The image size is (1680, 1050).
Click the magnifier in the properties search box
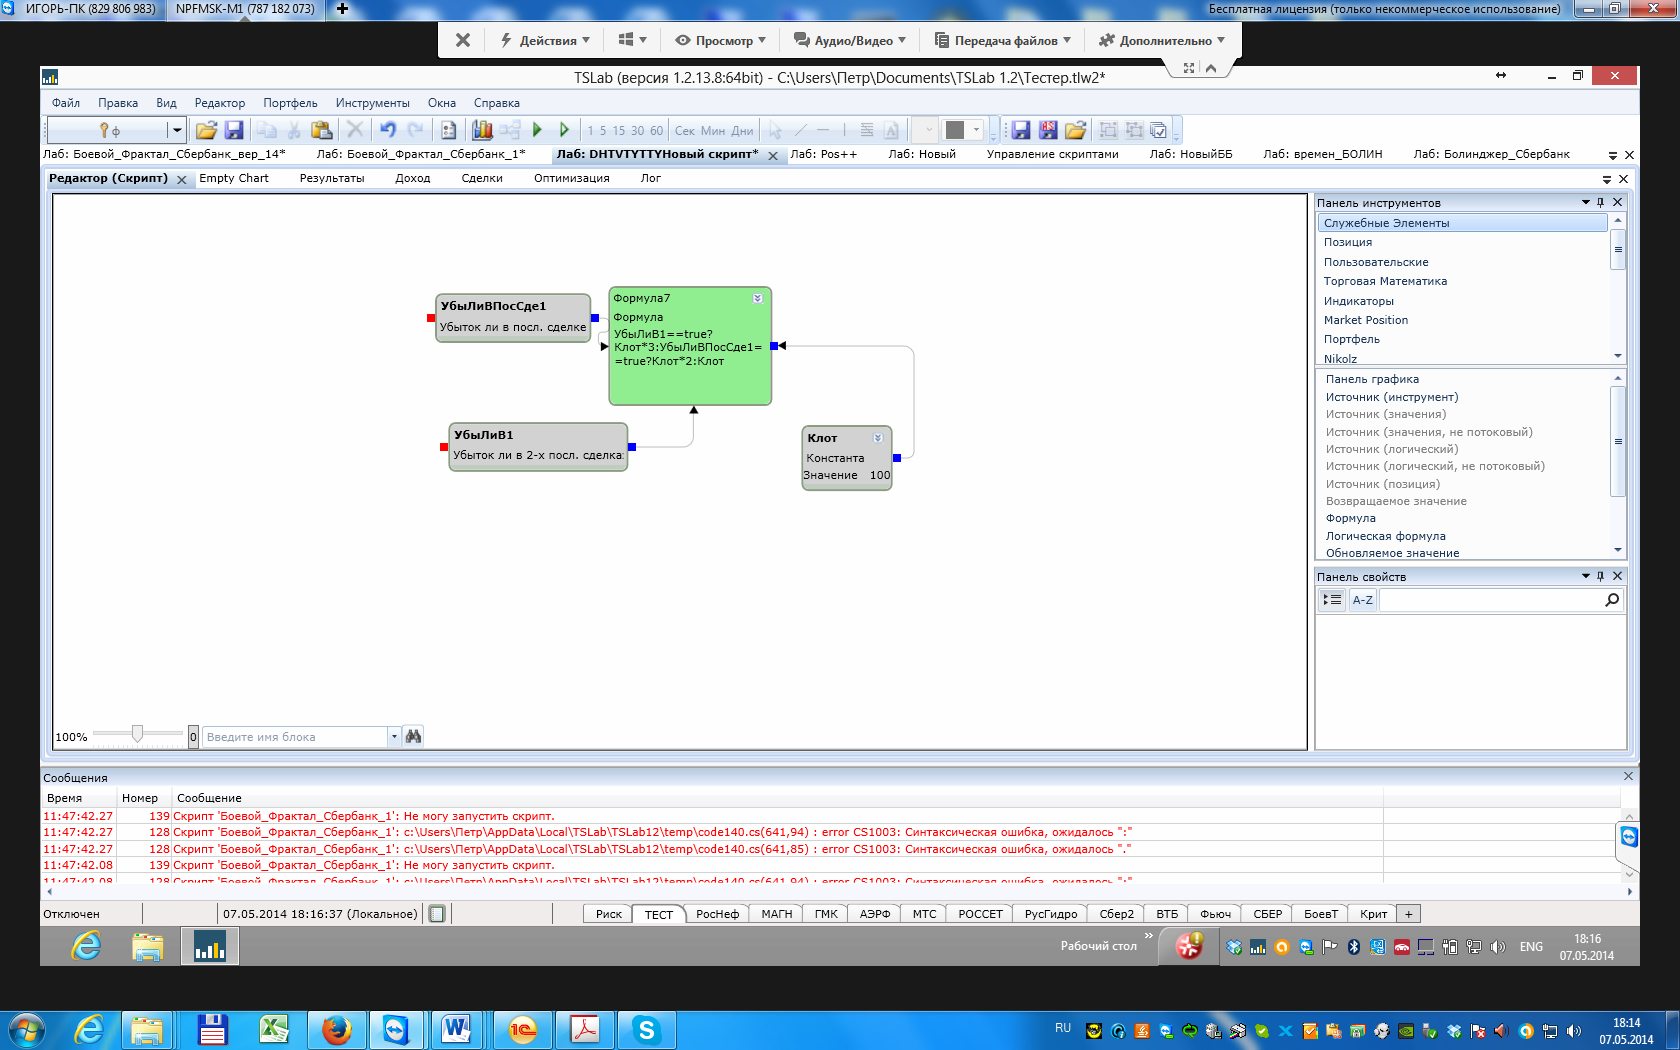1611,600
